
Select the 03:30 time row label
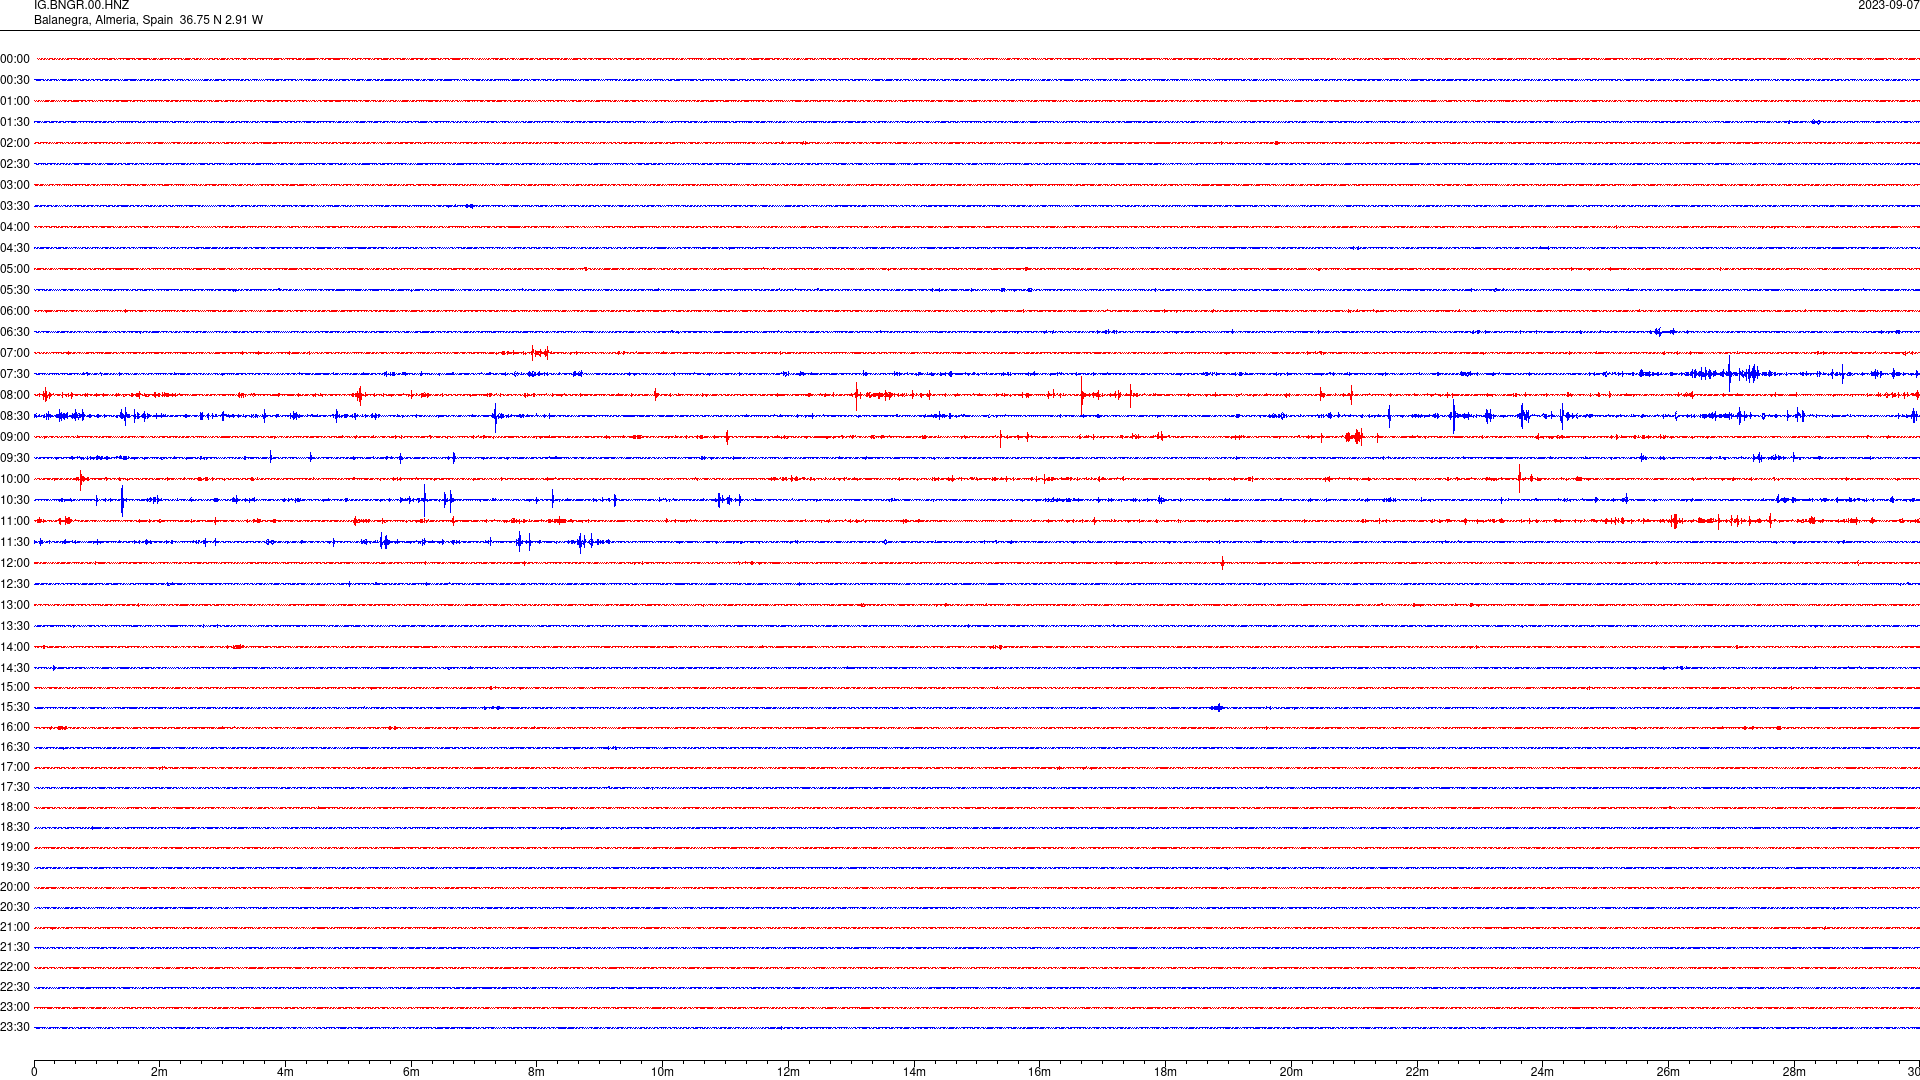point(15,206)
